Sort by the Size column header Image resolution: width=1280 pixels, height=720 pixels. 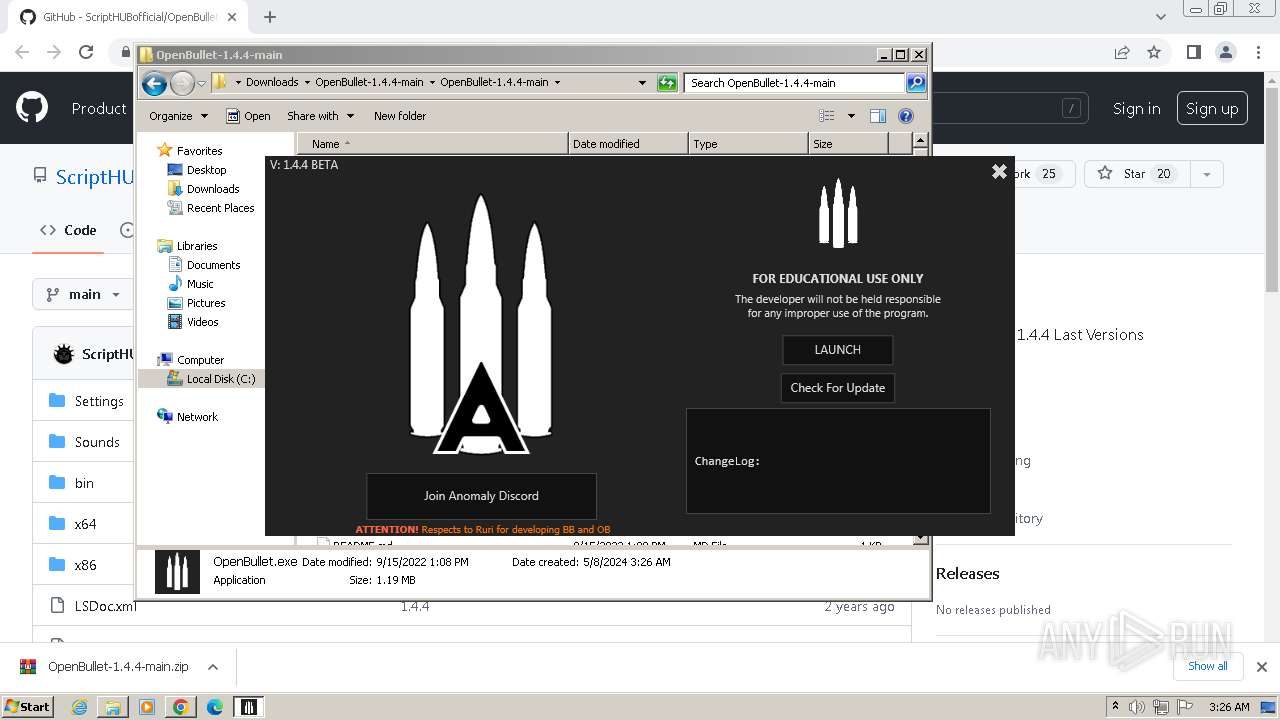[848, 144]
